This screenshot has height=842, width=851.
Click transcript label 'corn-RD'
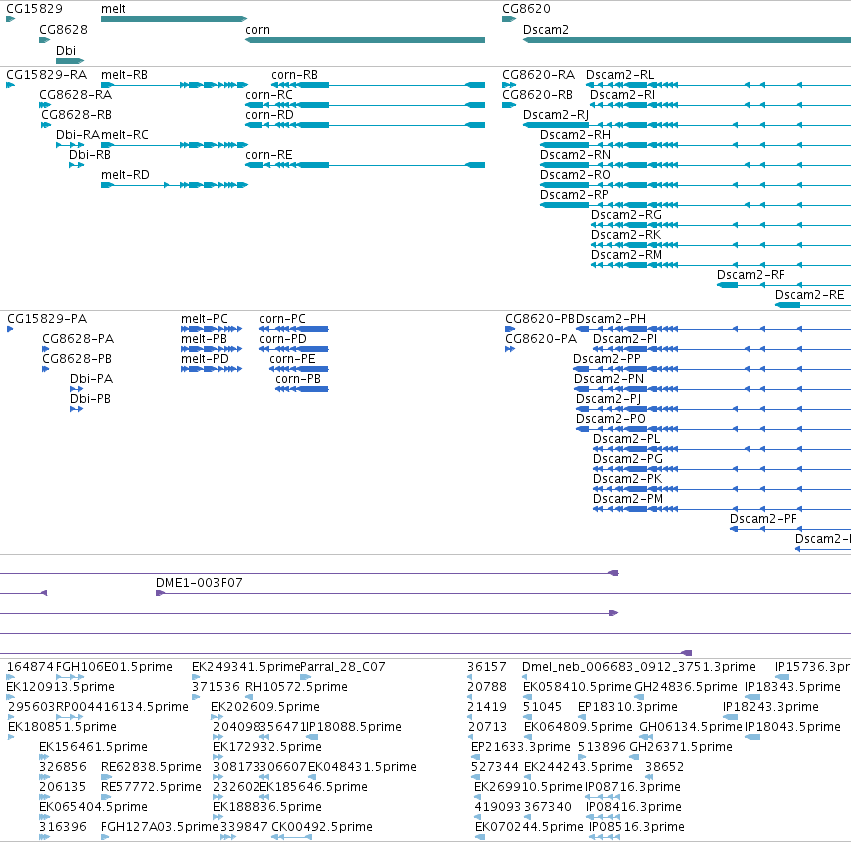coord(269,115)
